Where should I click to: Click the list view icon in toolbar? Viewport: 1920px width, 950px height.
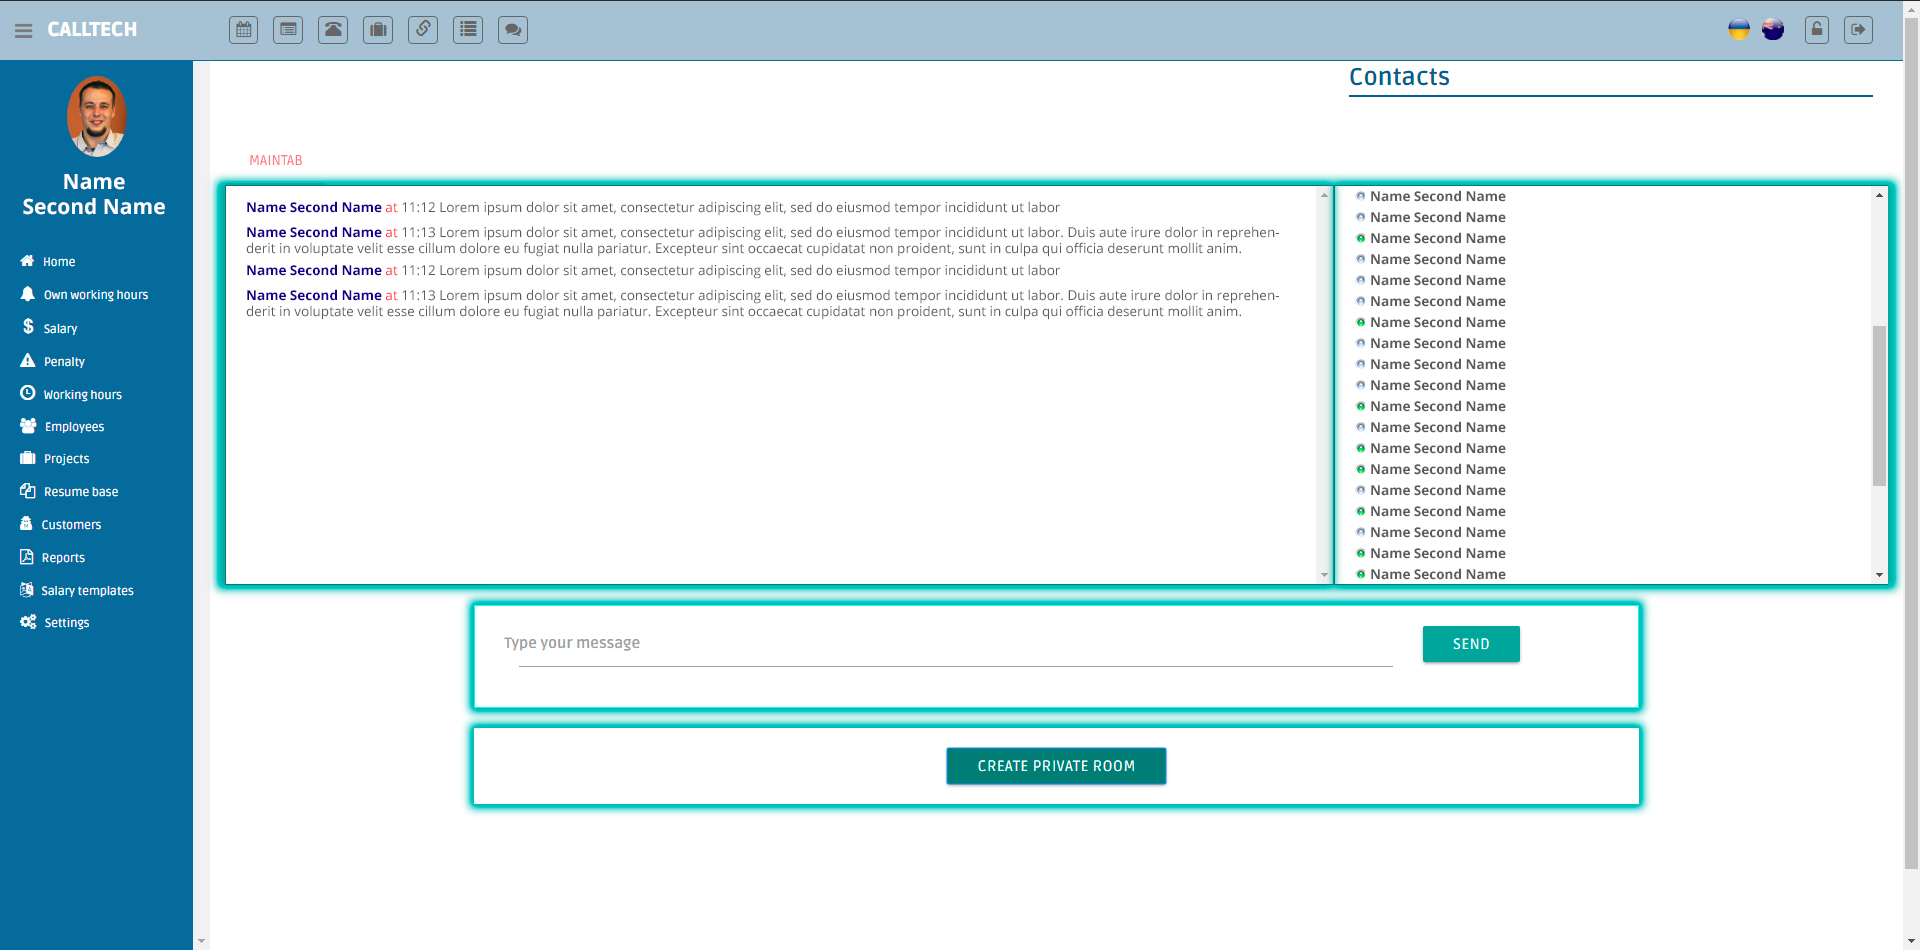click(x=468, y=30)
